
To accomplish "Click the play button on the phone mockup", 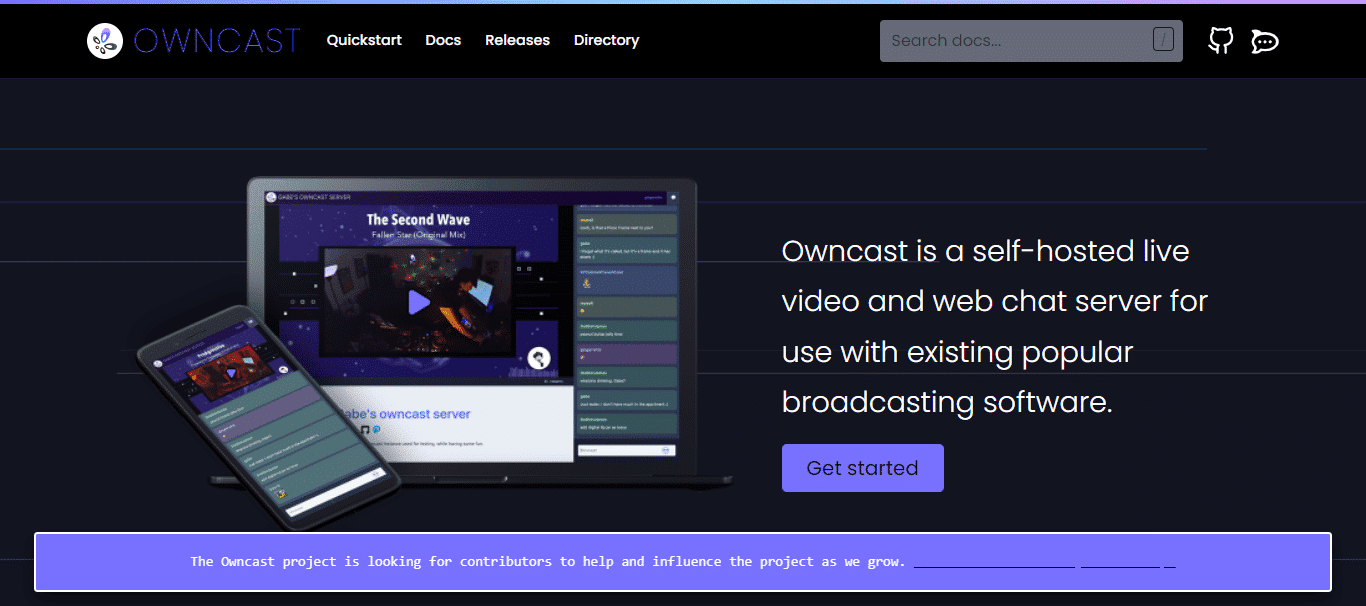I will [x=231, y=373].
